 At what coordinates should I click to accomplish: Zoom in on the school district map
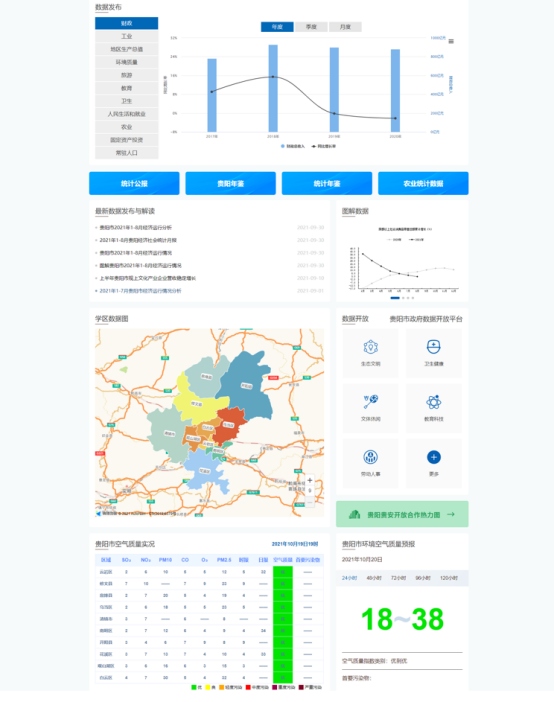309,480
